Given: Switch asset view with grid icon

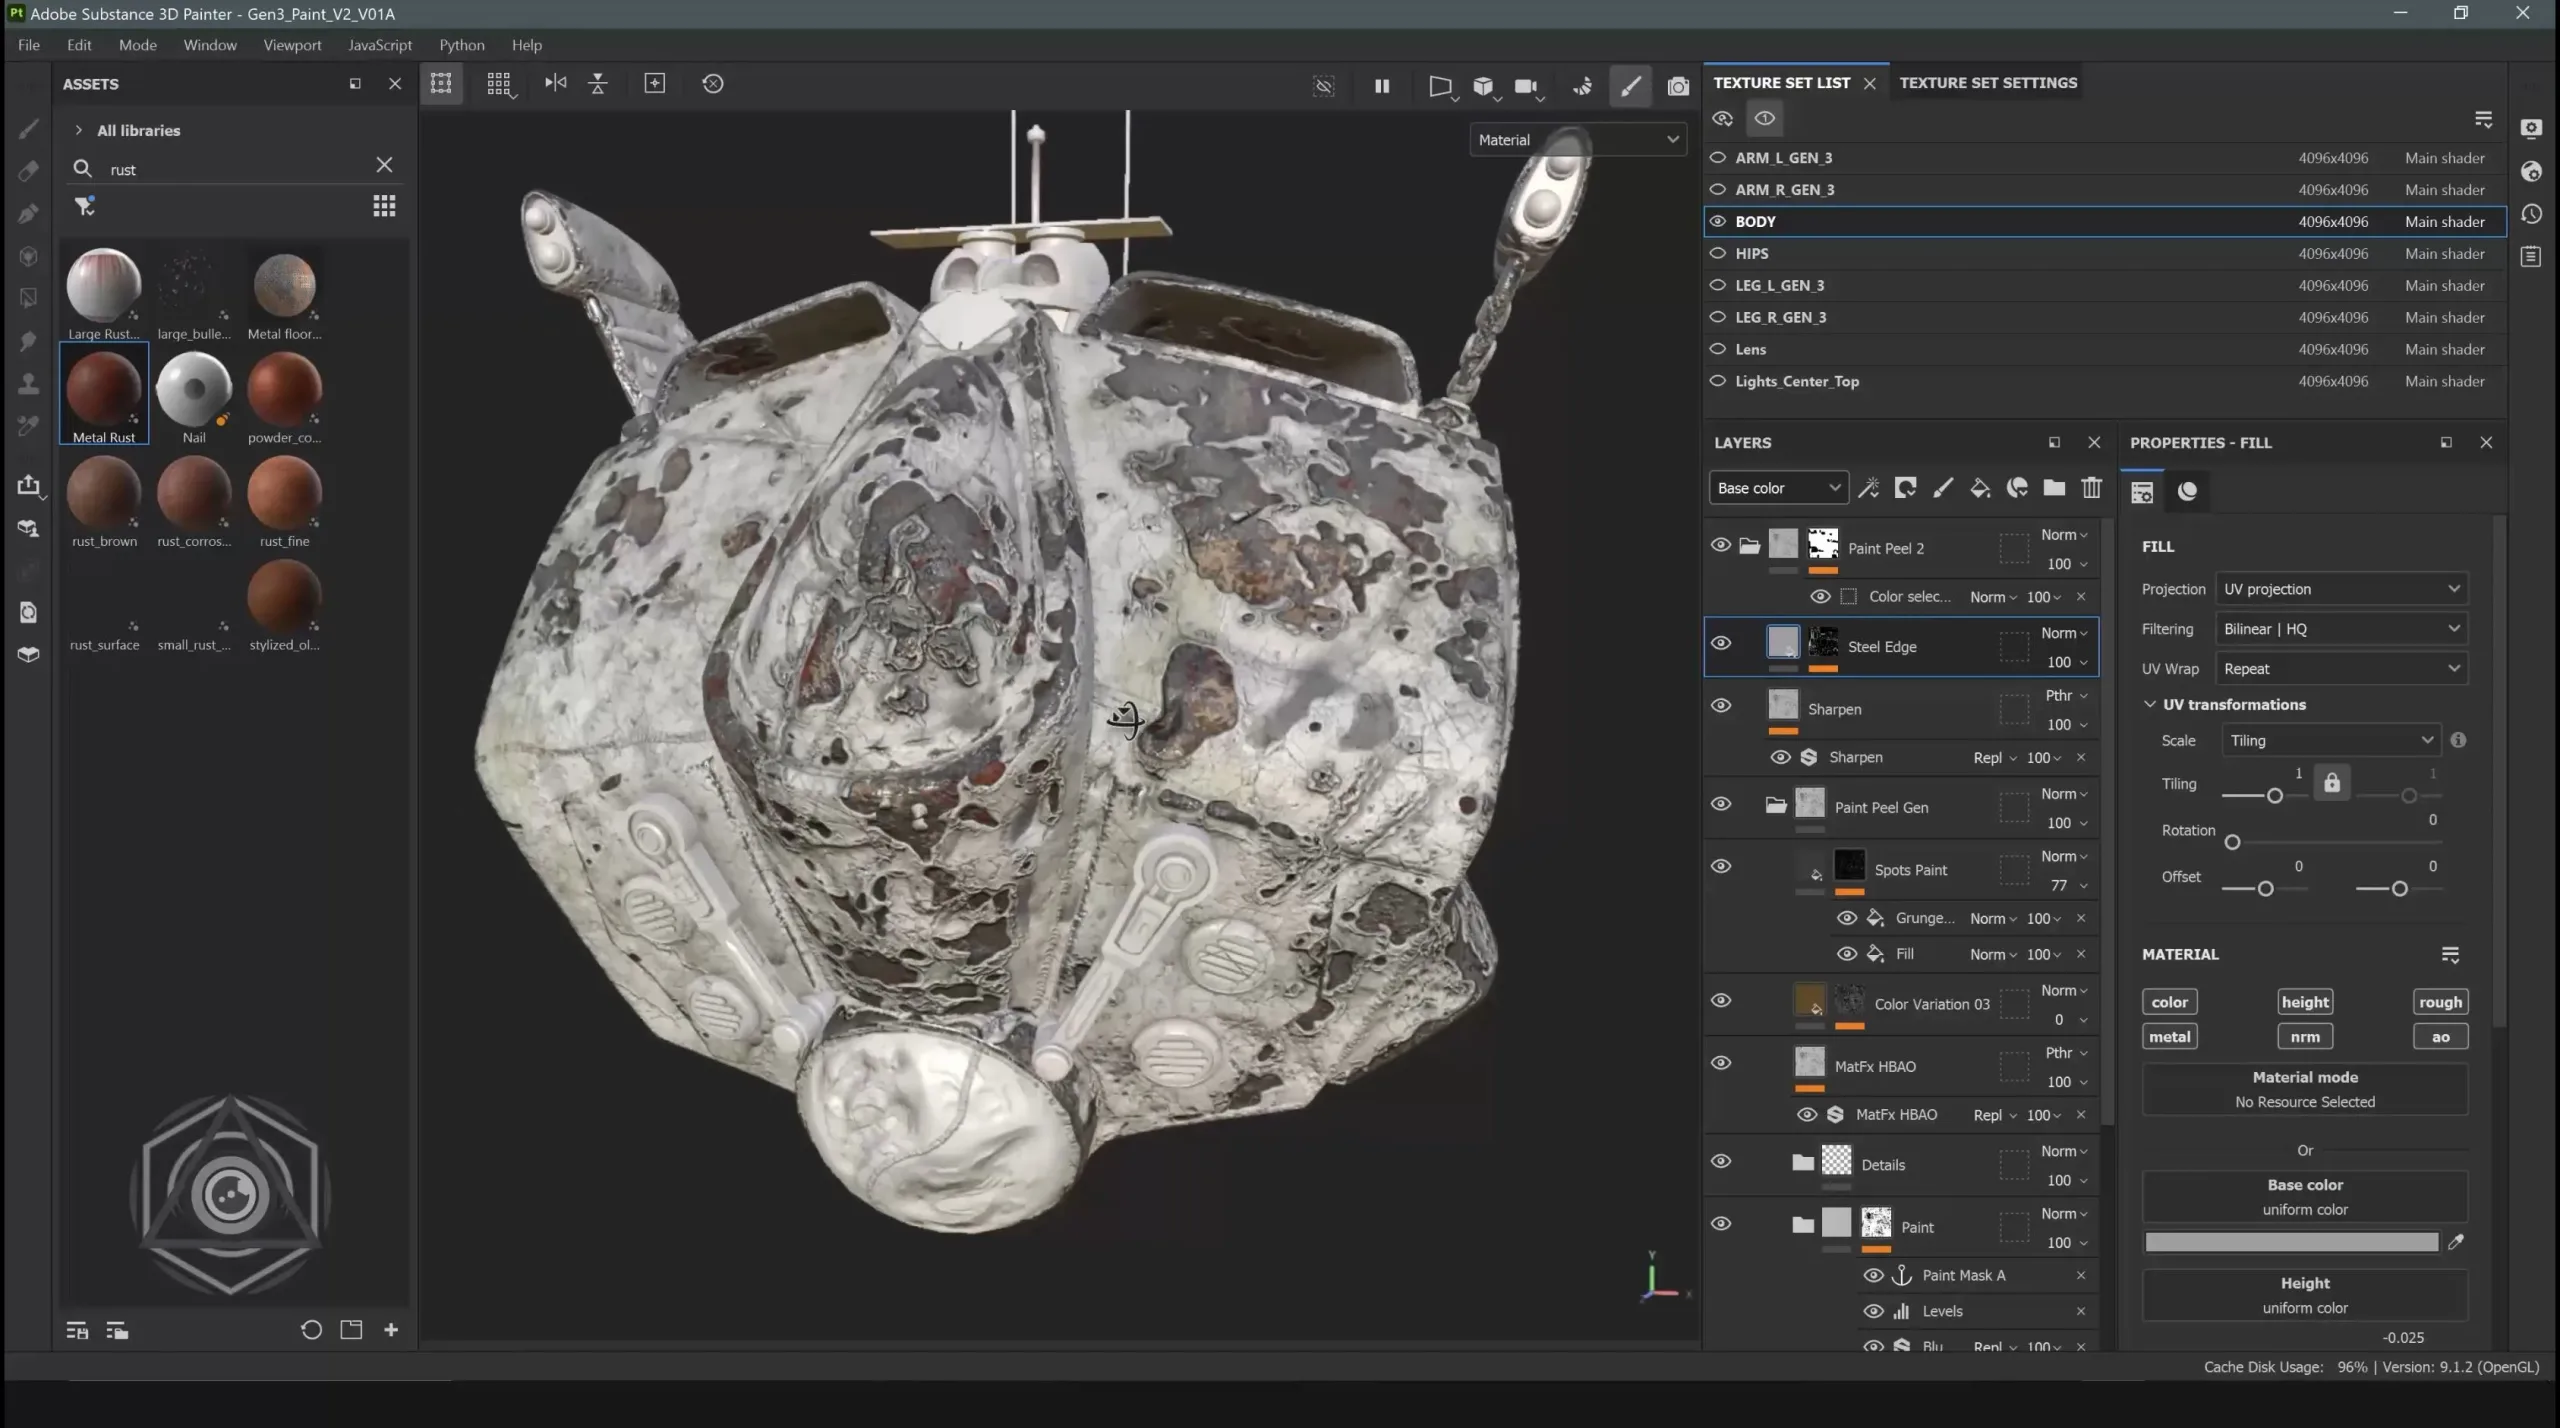Looking at the screenshot, I should tap(384, 206).
